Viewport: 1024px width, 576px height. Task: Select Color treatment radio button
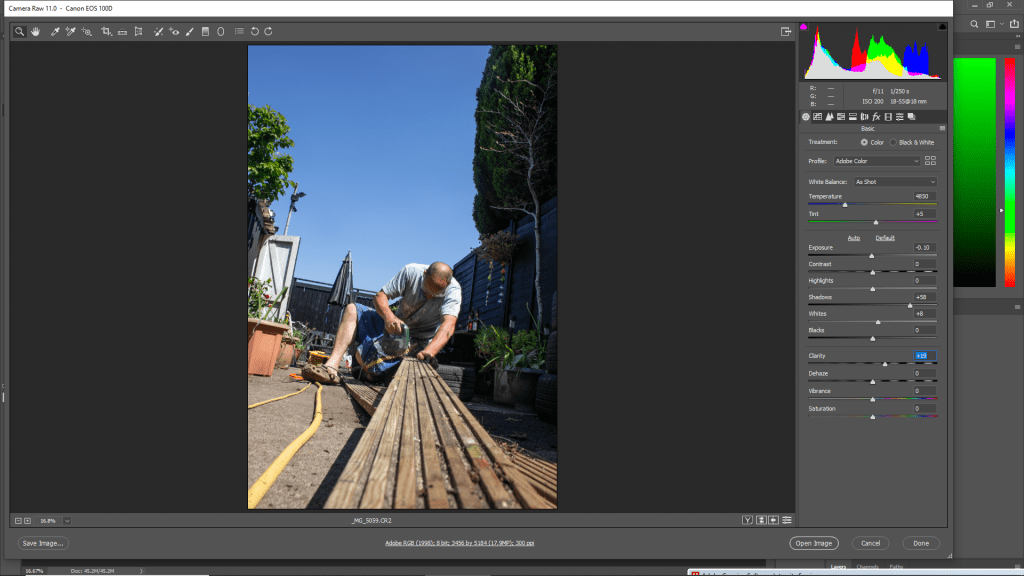coord(864,143)
